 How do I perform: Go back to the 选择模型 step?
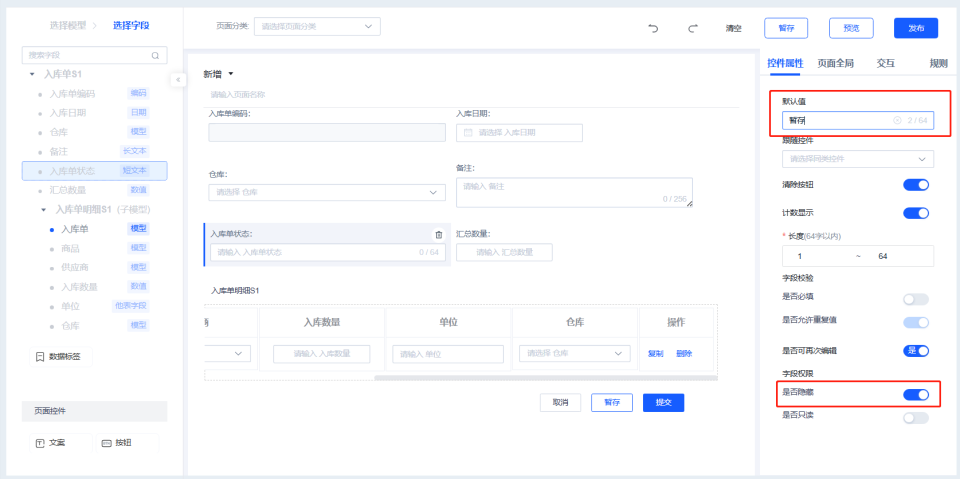pyautogui.click(x=69, y=26)
